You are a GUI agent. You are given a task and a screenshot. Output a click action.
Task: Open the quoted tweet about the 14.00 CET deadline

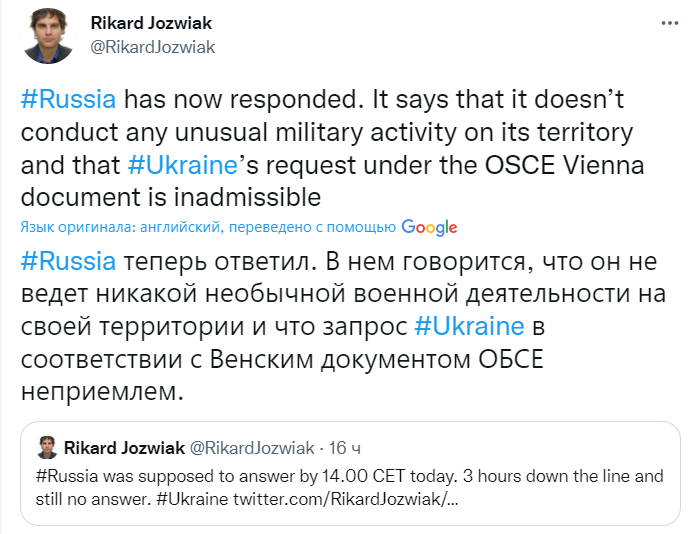(x=350, y=473)
